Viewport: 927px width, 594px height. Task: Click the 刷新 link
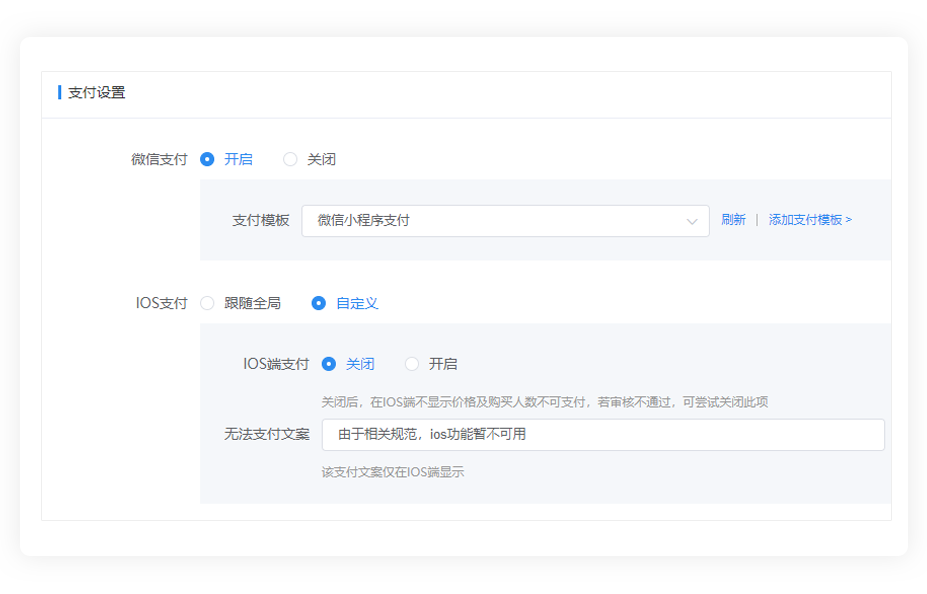[733, 220]
